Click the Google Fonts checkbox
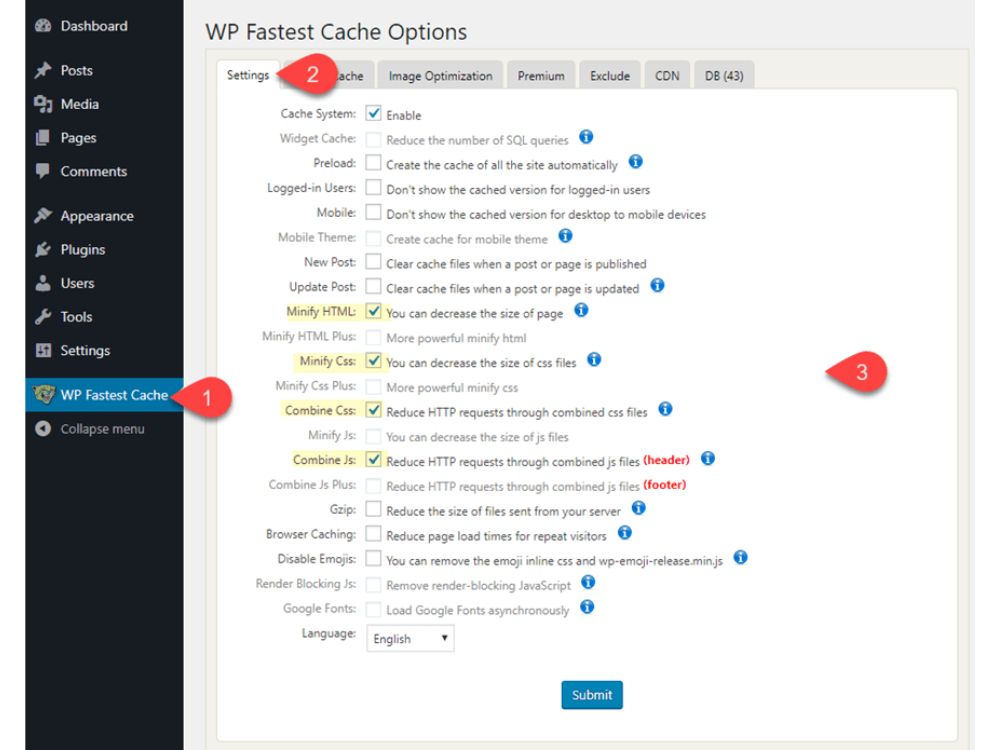Image resolution: width=1000 pixels, height=750 pixels. 374,608
